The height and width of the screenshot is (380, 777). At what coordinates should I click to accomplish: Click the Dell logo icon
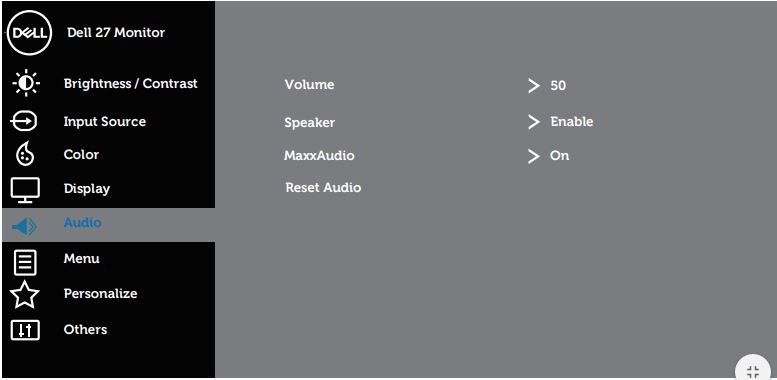pyautogui.click(x=29, y=33)
